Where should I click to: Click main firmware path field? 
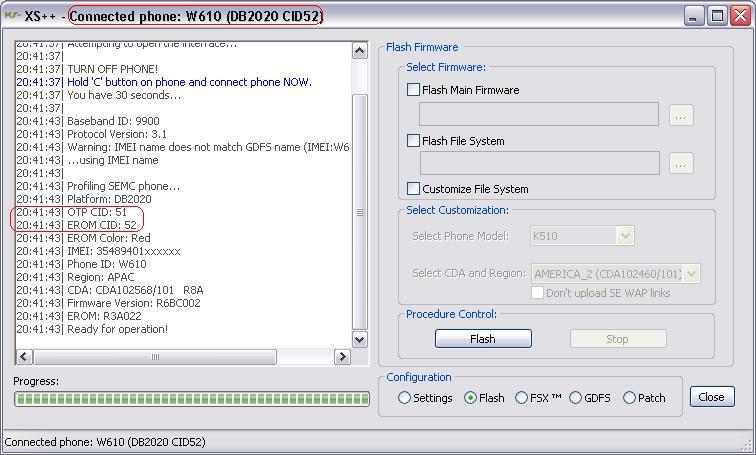pos(539,114)
